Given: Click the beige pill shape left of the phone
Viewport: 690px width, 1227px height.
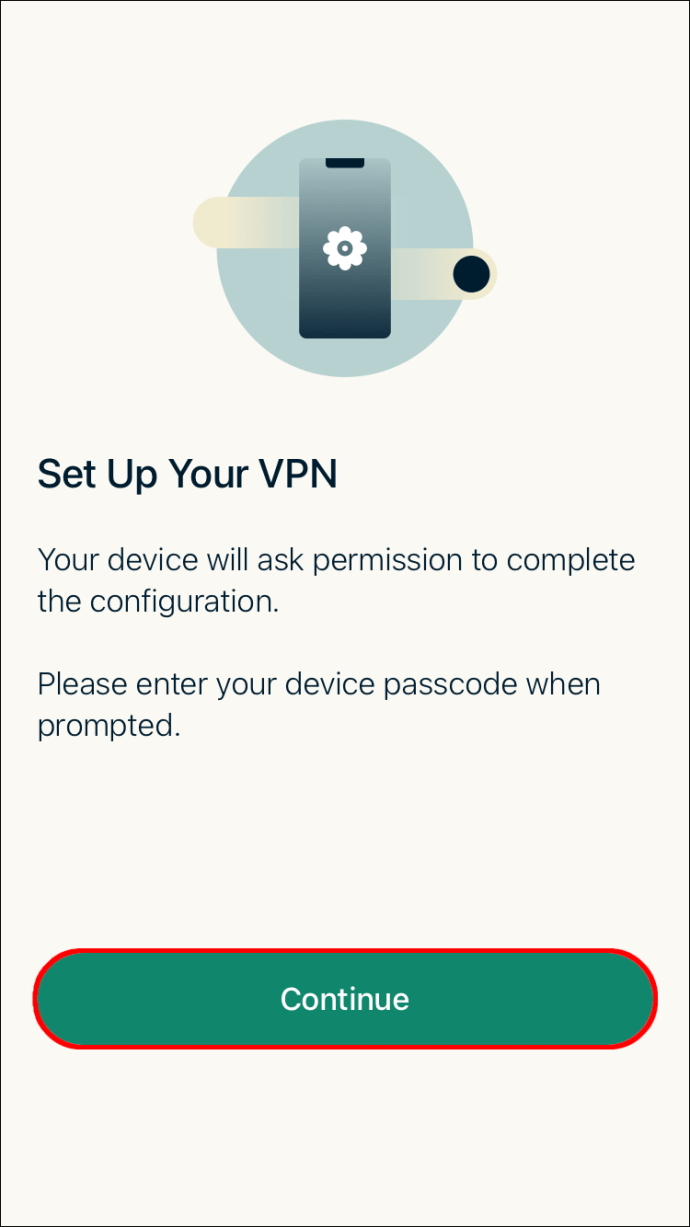Looking at the screenshot, I should (246, 222).
